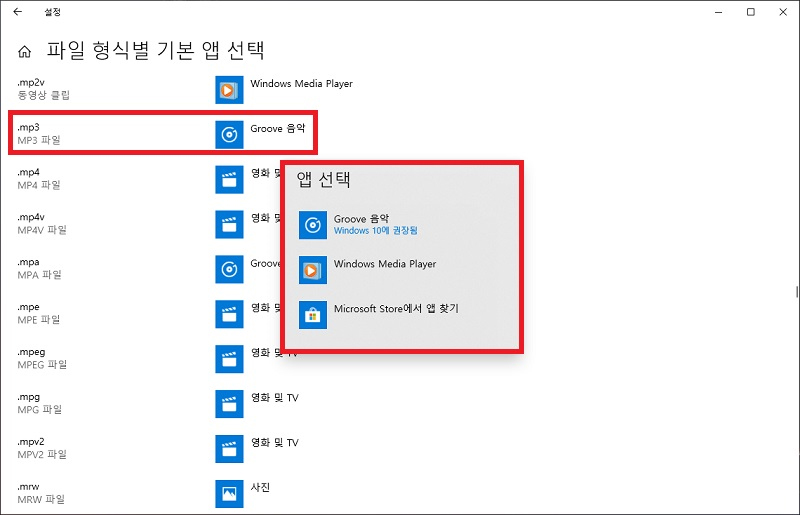Click Windows Media Player label for .mp2v
Screen dimensions: 800x515
tap(301, 84)
